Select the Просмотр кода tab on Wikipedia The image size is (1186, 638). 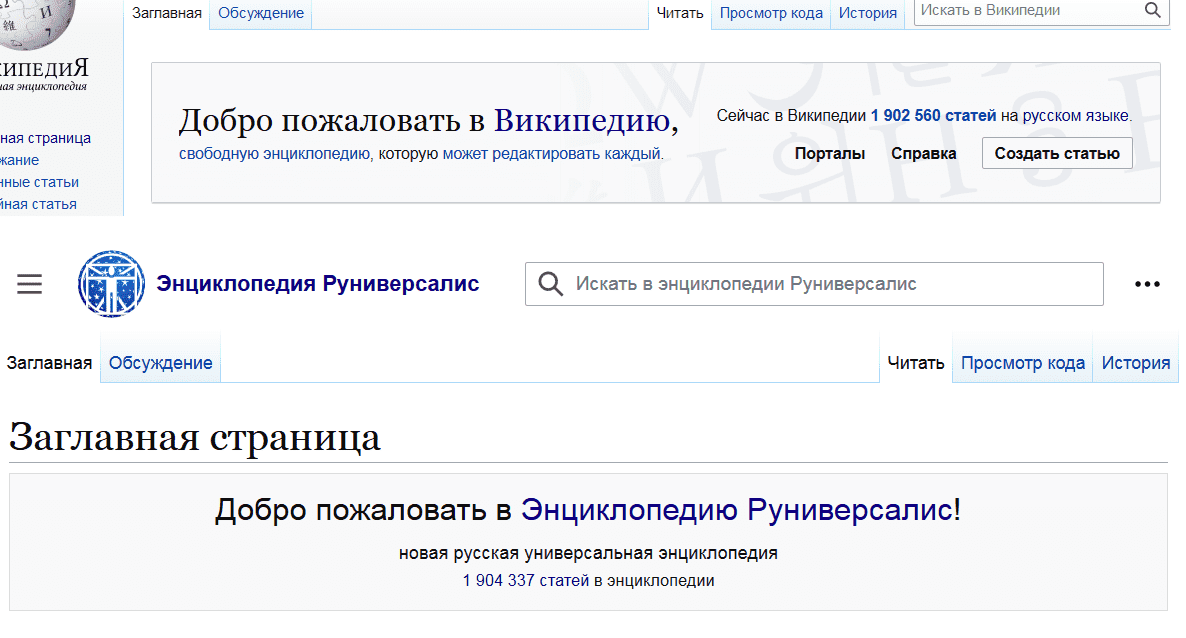(770, 13)
